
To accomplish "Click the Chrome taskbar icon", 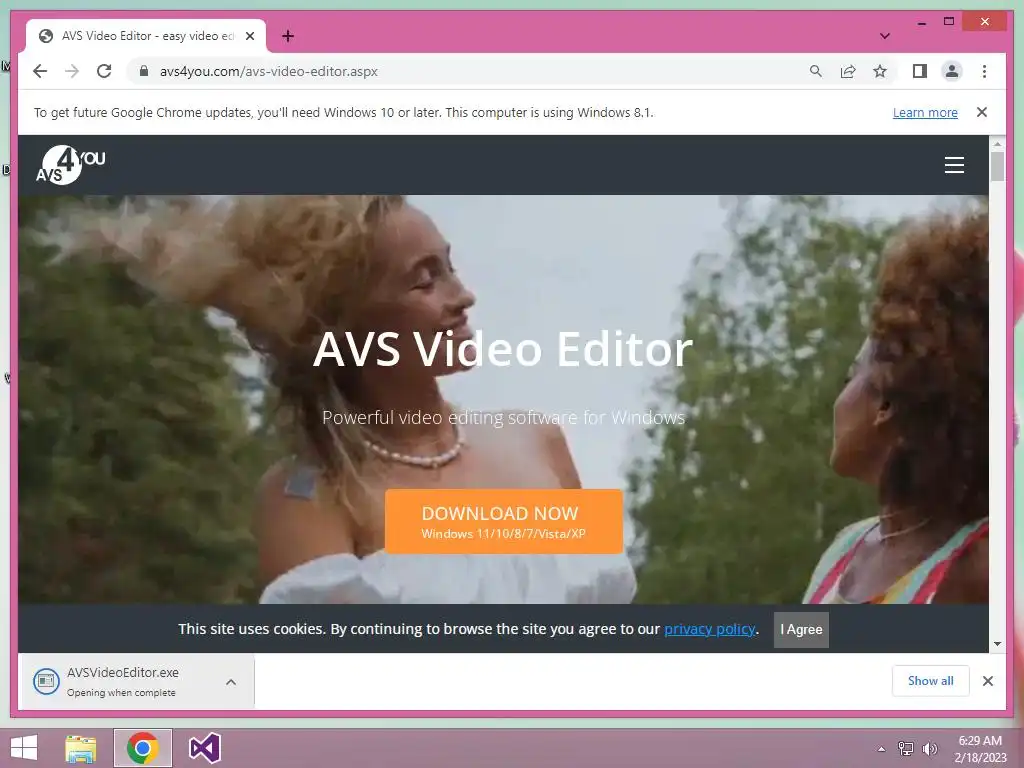I will point(142,748).
